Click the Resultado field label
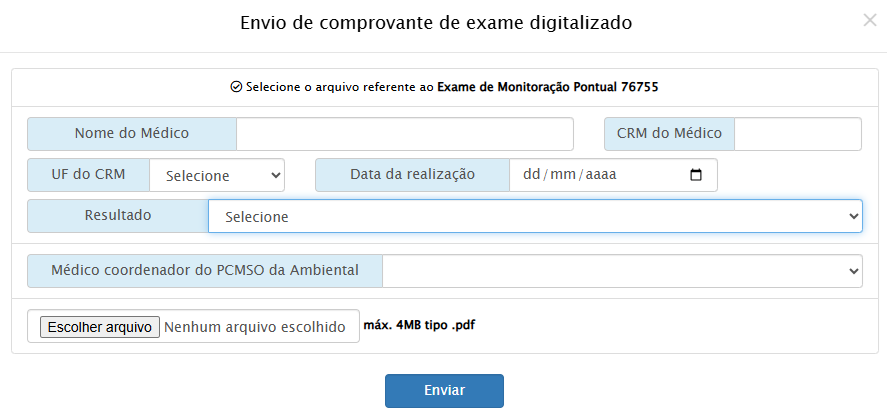This screenshot has height=415, width=888. pyautogui.click(x=118, y=215)
